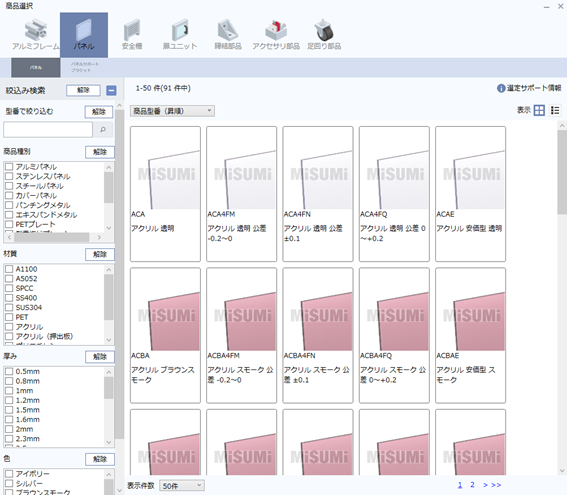Check the 0.5mm thickness checkbox

pyautogui.click(x=9, y=371)
